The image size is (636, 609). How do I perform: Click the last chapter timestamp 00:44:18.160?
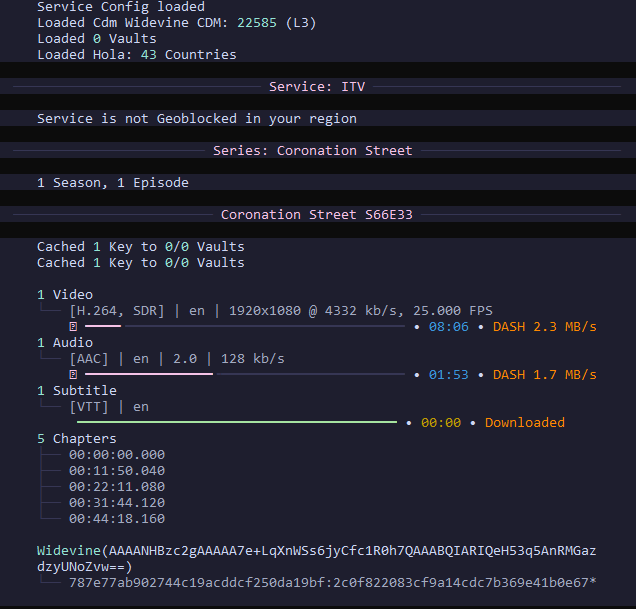117,519
